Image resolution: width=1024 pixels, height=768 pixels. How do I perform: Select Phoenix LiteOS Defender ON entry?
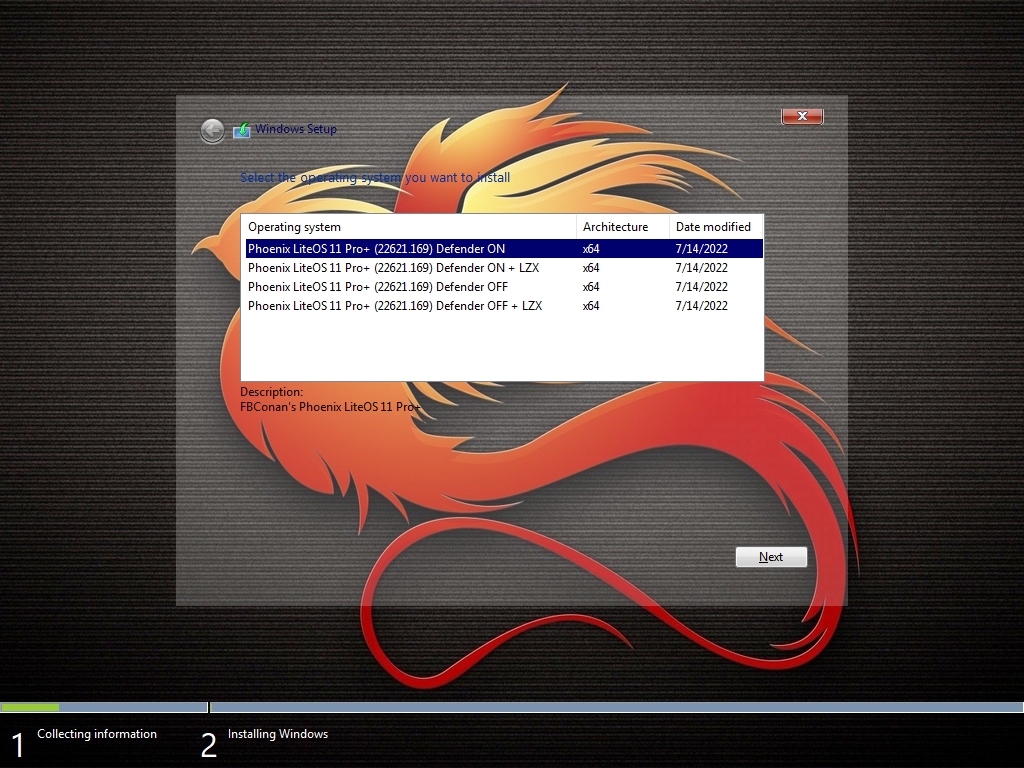point(504,249)
